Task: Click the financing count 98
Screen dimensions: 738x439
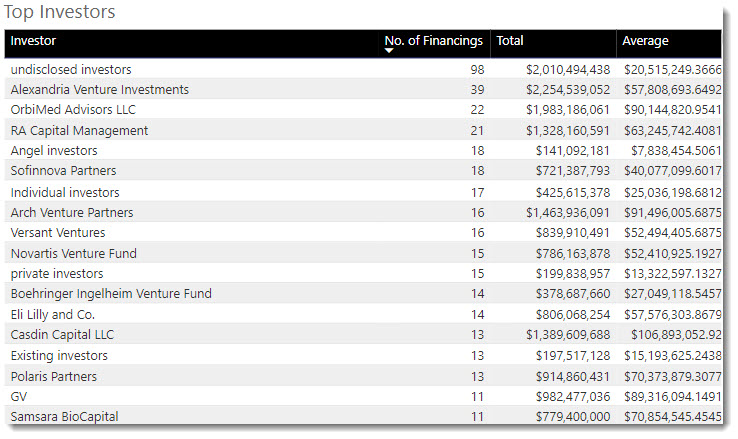Action: coord(477,70)
